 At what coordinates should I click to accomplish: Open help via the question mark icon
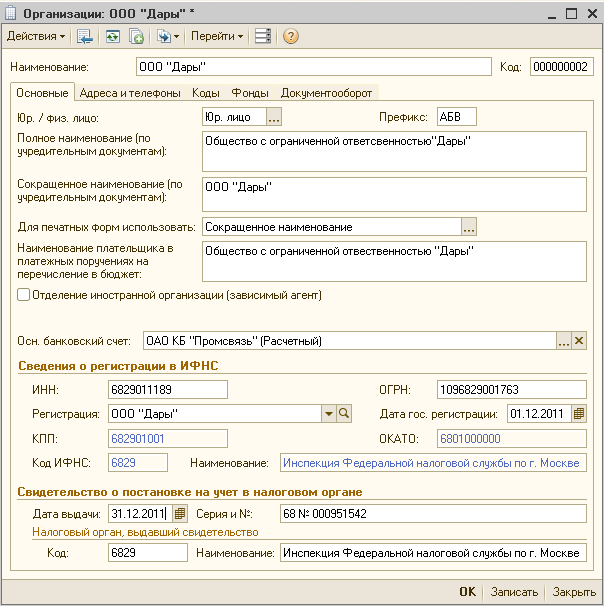[290, 36]
